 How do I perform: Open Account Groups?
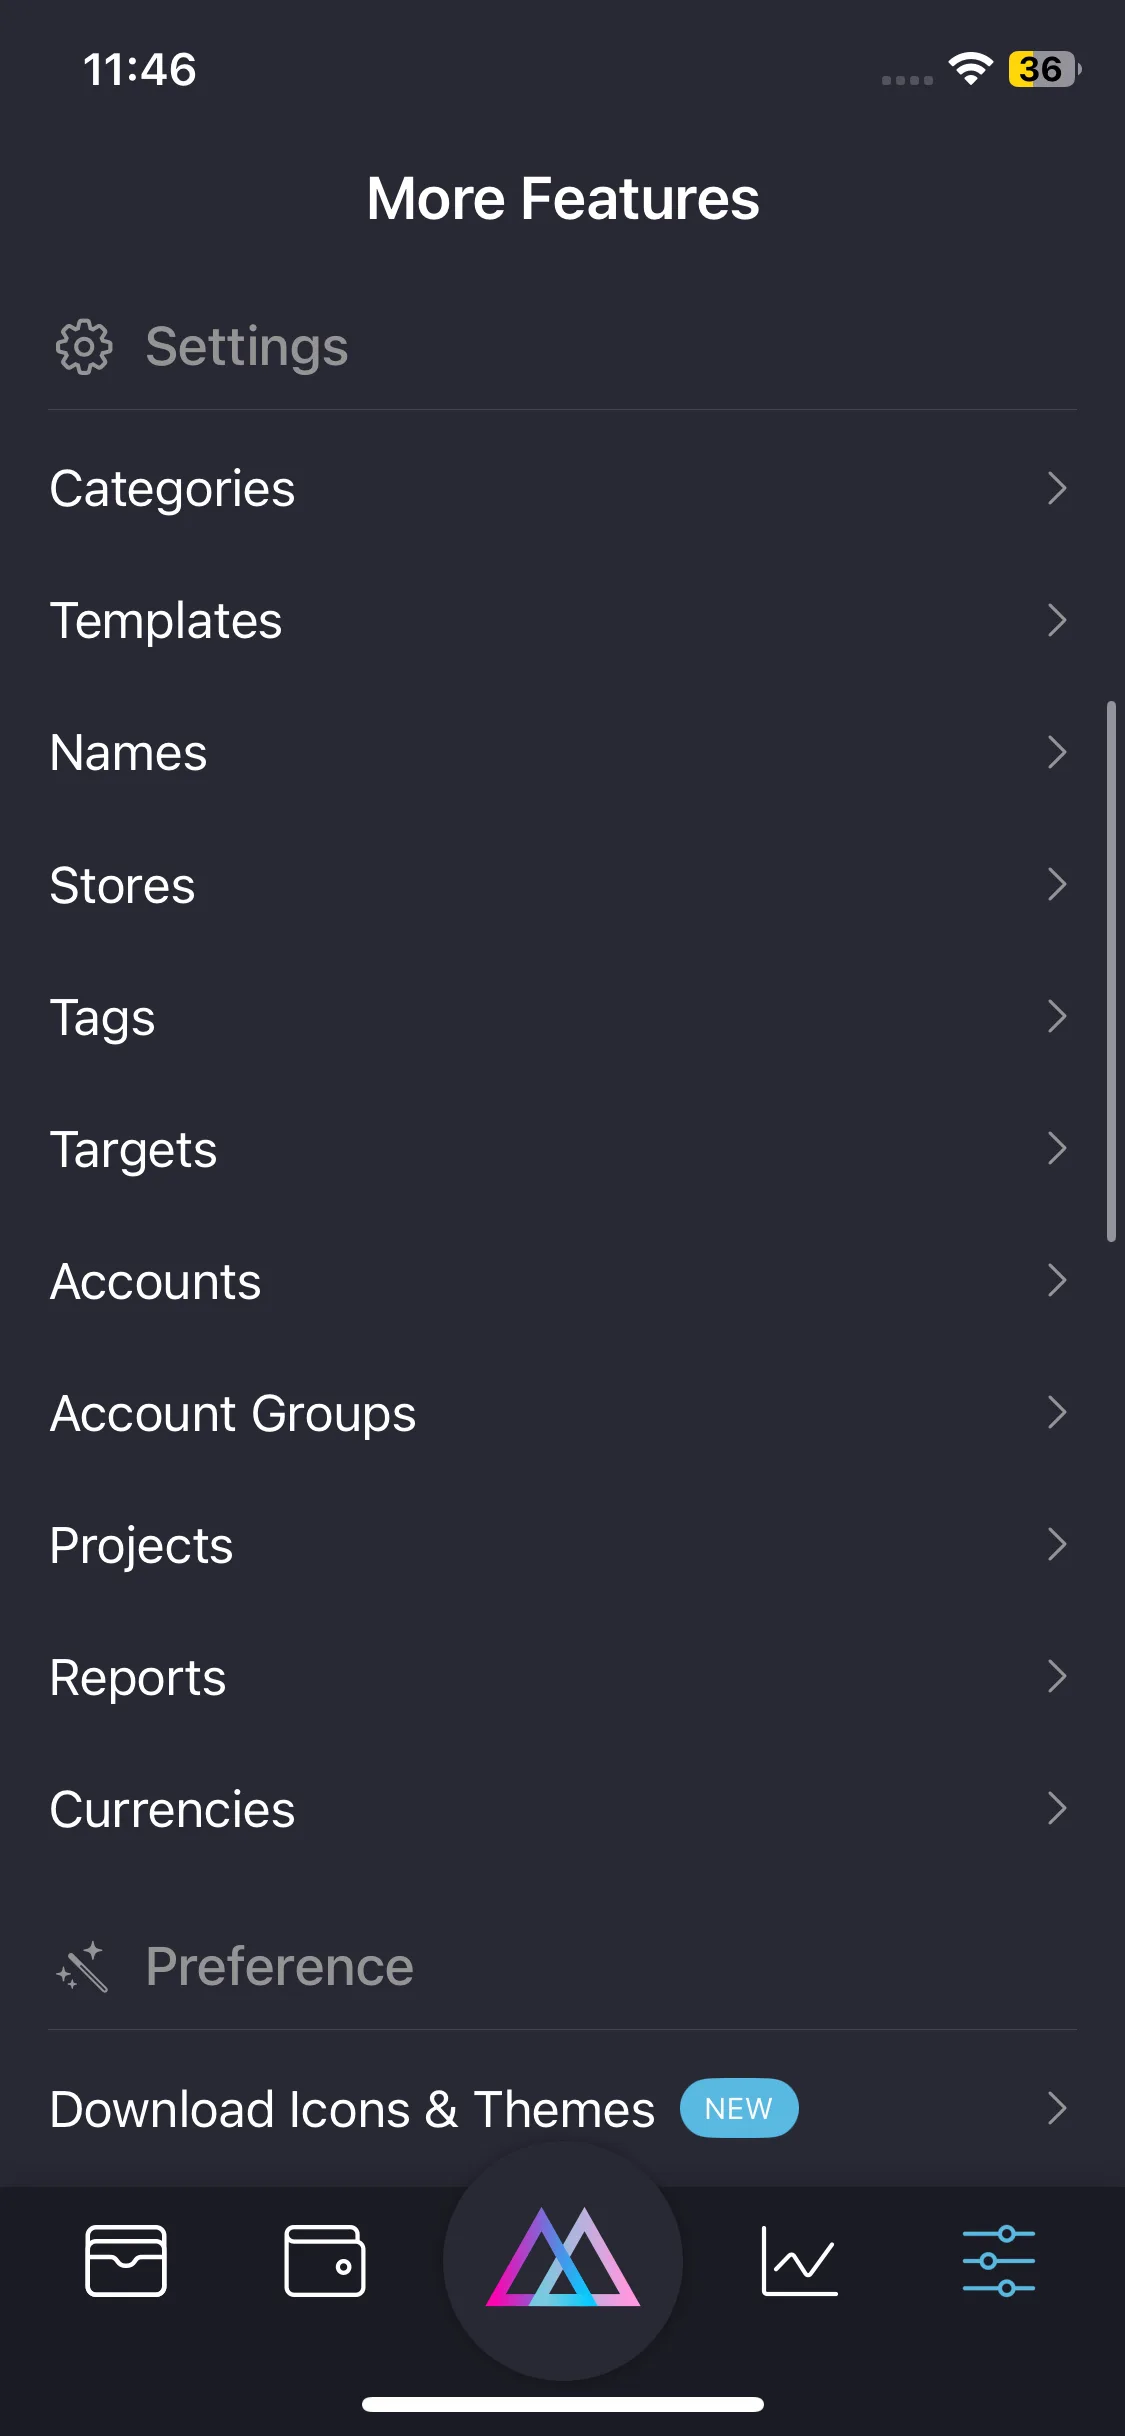[x=233, y=1413]
